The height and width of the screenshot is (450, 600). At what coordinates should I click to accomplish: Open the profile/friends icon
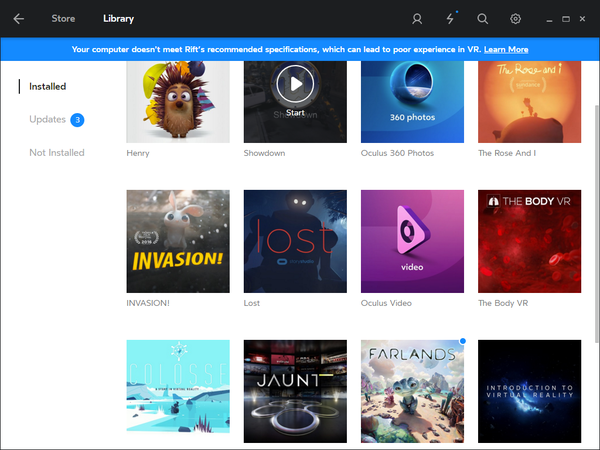pyautogui.click(x=417, y=19)
